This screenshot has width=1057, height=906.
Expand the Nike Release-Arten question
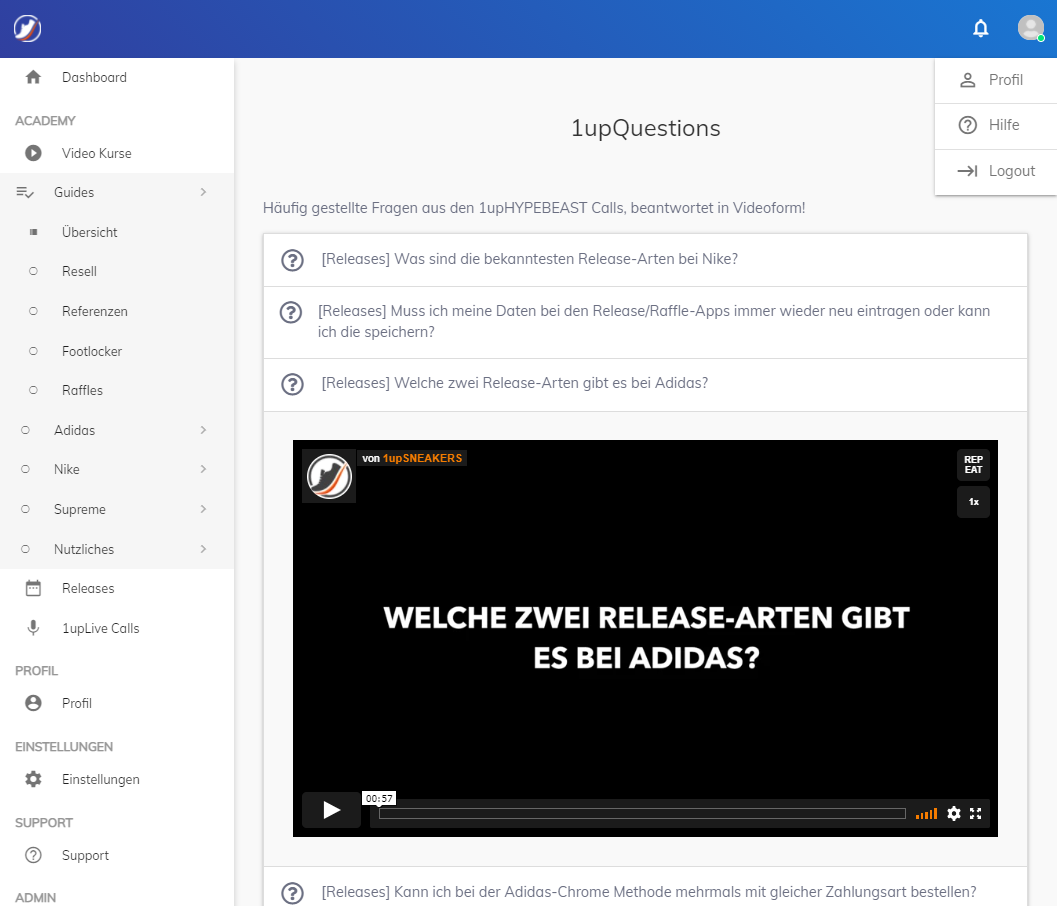click(645, 260)
